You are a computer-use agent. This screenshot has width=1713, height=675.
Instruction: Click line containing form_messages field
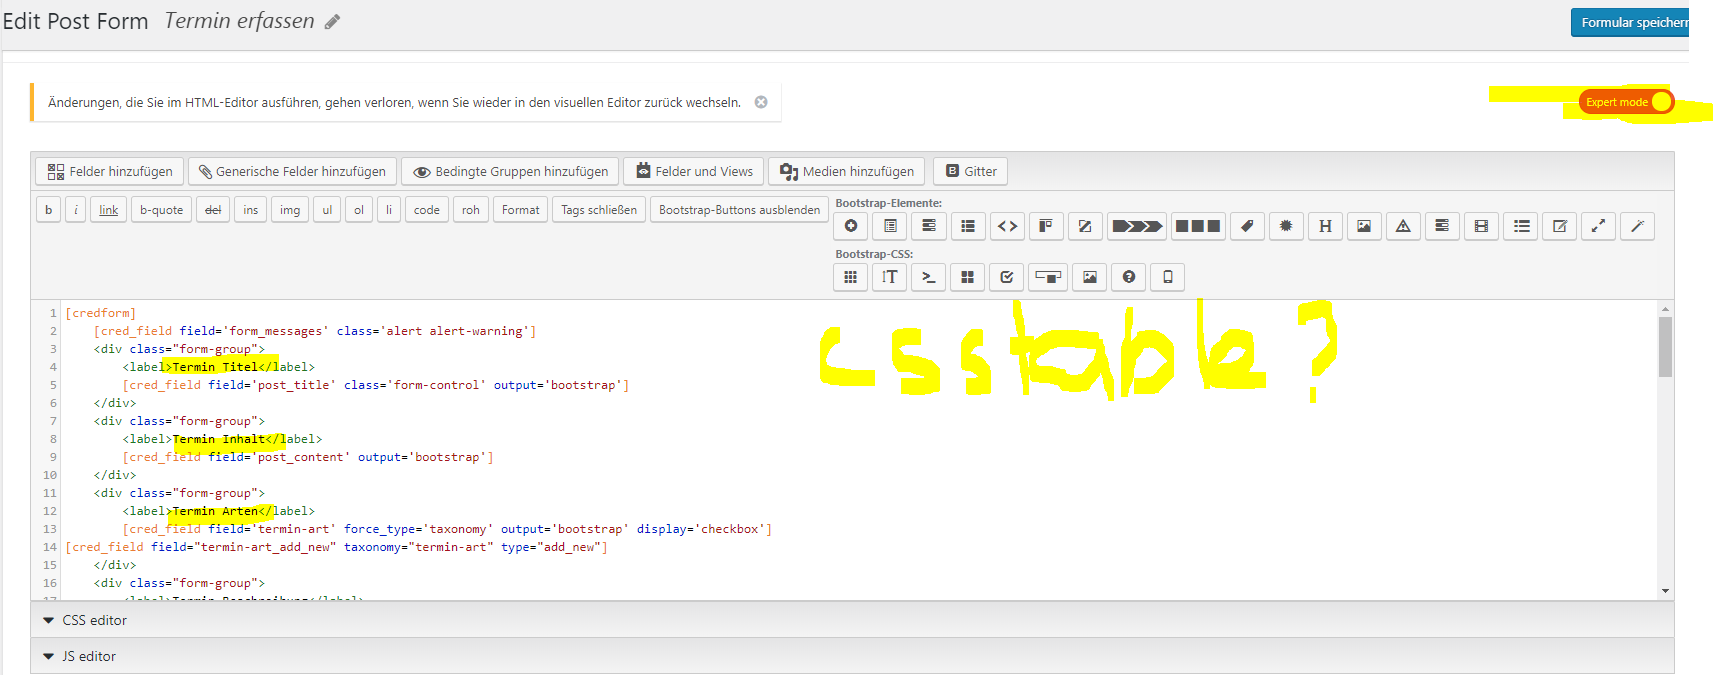(315, 331)
